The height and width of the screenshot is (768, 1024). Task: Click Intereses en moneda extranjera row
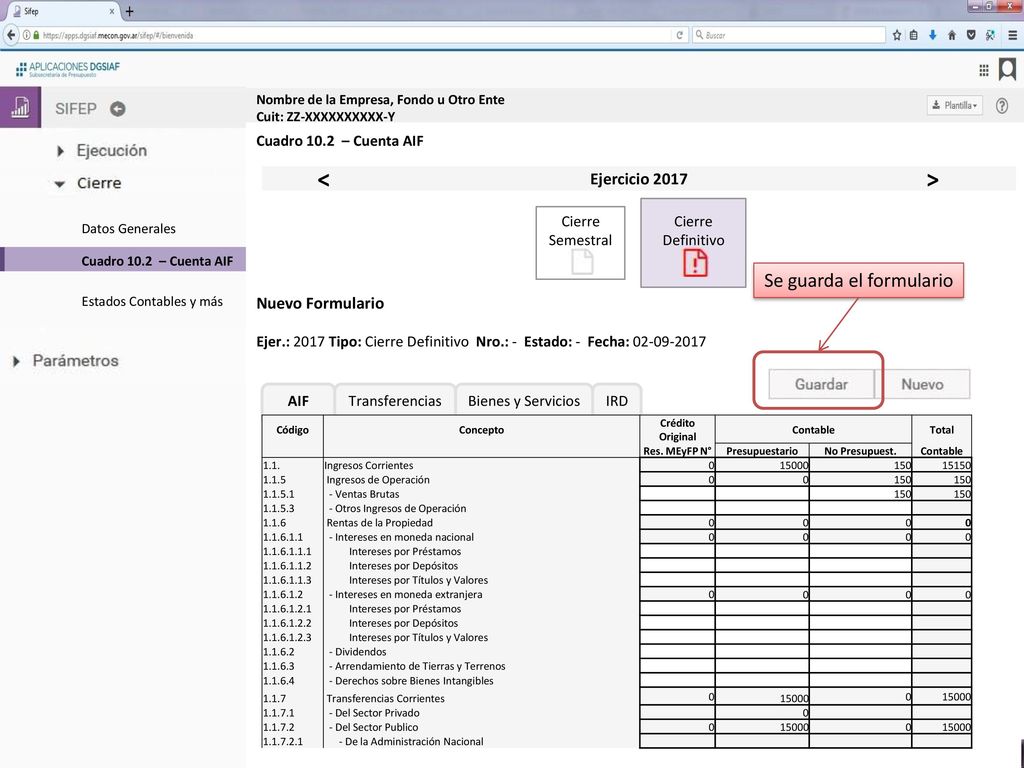pos(405,595)
